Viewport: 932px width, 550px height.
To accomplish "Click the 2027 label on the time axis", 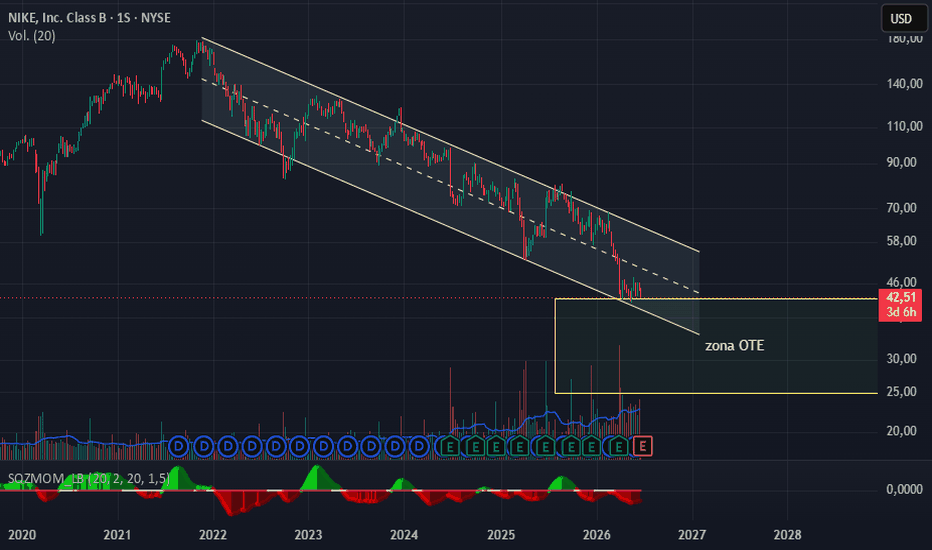I will click(x=692, y=535).
